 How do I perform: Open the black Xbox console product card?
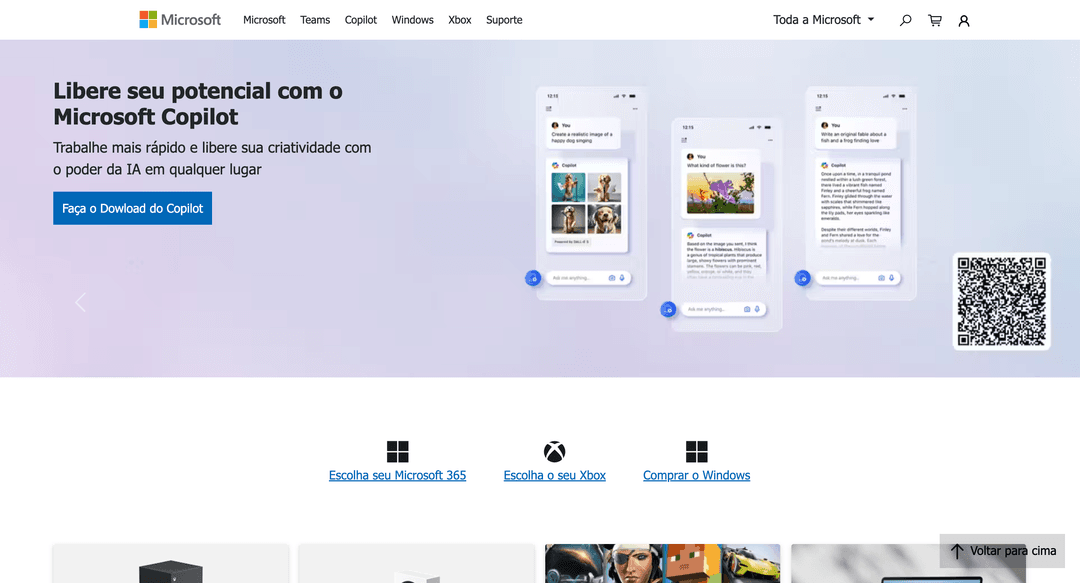(171, 564)
